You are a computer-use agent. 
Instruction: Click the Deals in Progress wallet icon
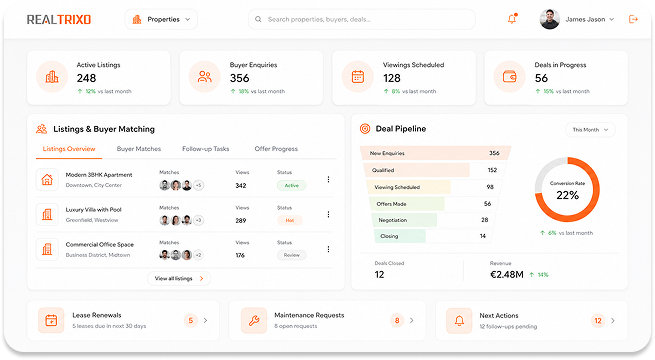(510, 77)
